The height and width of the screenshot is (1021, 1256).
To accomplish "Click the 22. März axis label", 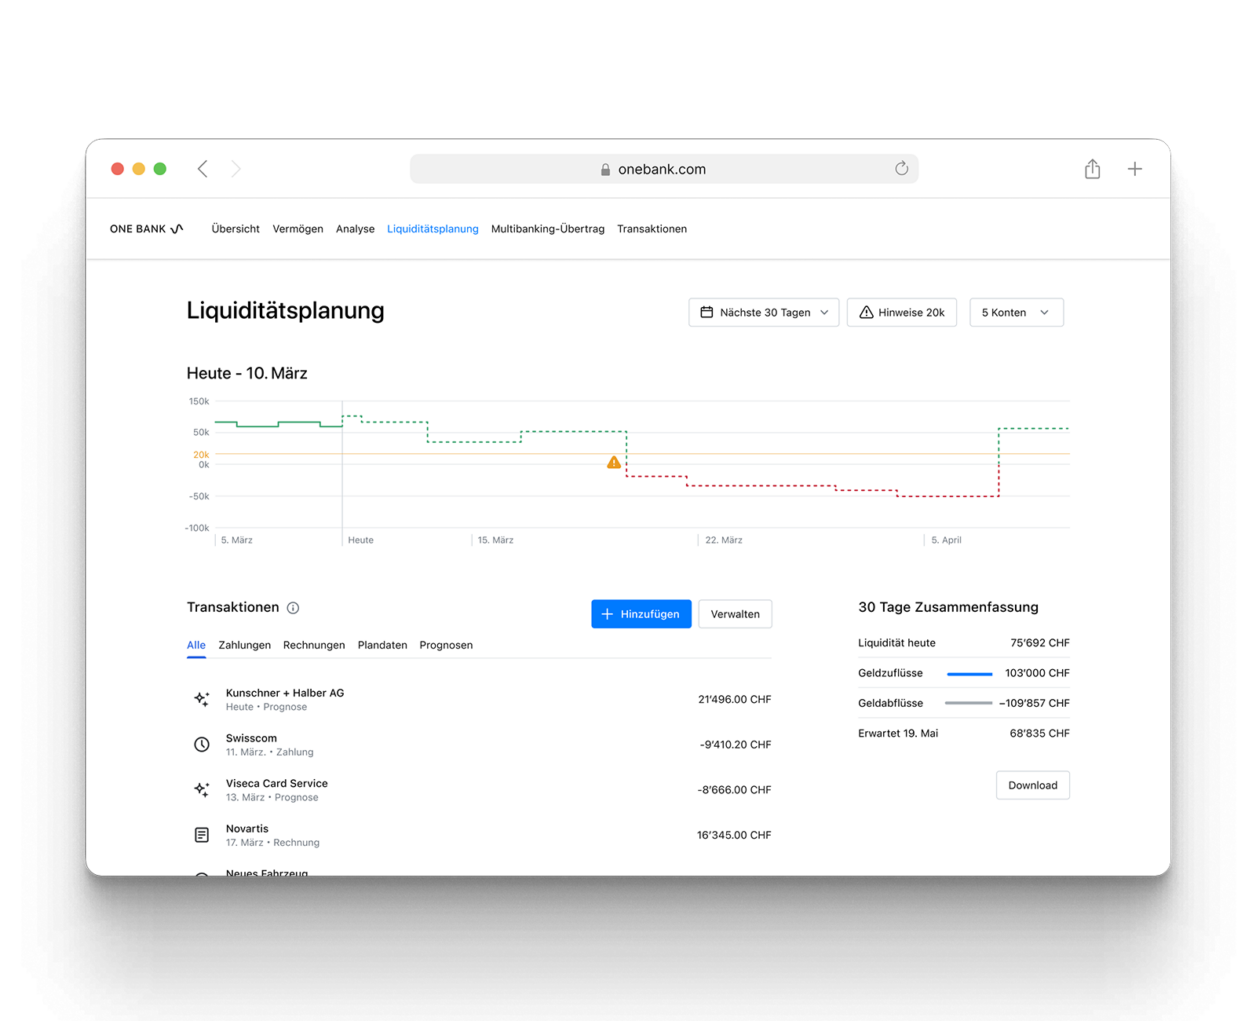I will click(x=724, y=540).
